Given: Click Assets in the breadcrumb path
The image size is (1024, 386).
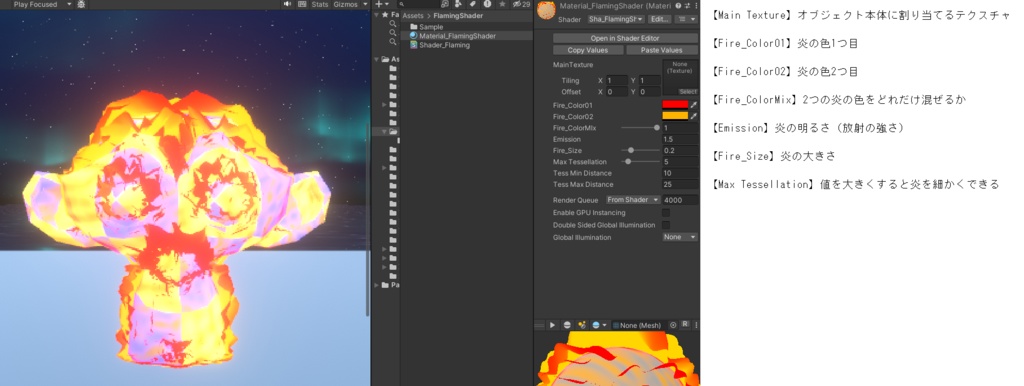Looking at the screenshot, I should pyautogui.click(x=413, y=15).
